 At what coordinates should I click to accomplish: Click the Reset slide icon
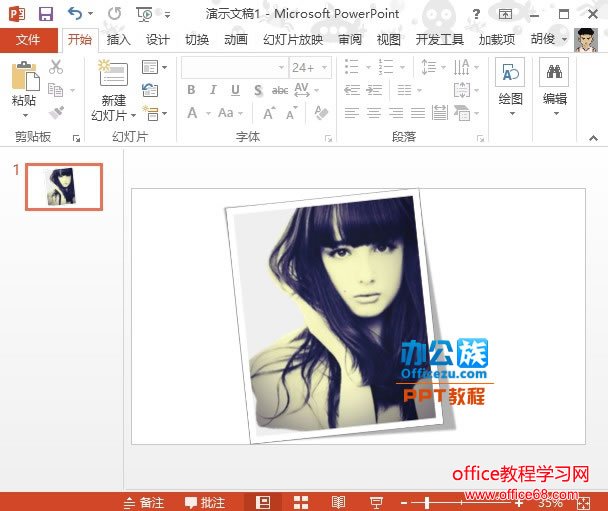pos(150,90)
